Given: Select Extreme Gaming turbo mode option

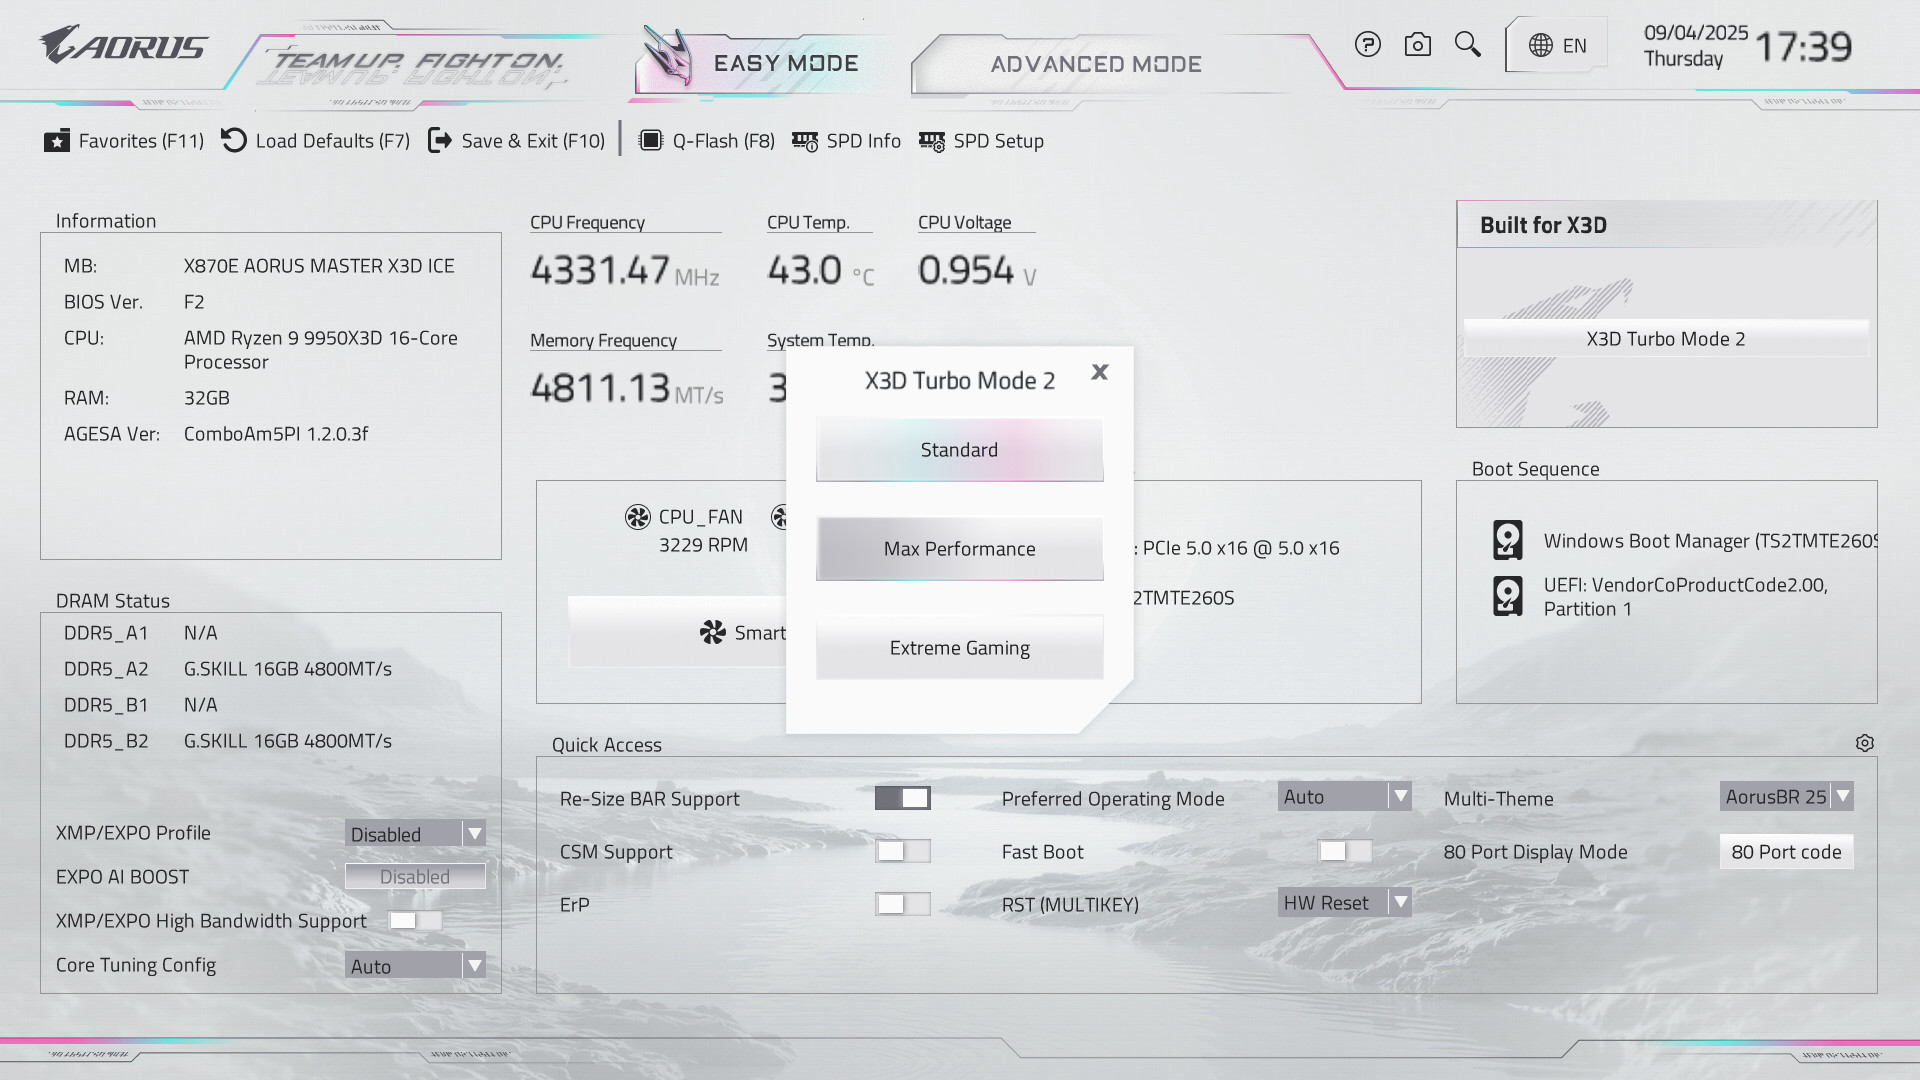Looking at the screenshot, I should 960,648.
